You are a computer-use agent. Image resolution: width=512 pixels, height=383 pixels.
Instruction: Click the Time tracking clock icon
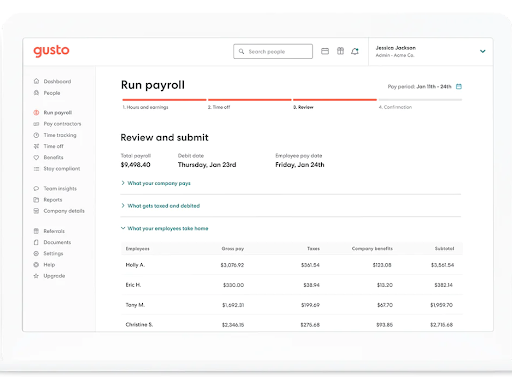36,135
